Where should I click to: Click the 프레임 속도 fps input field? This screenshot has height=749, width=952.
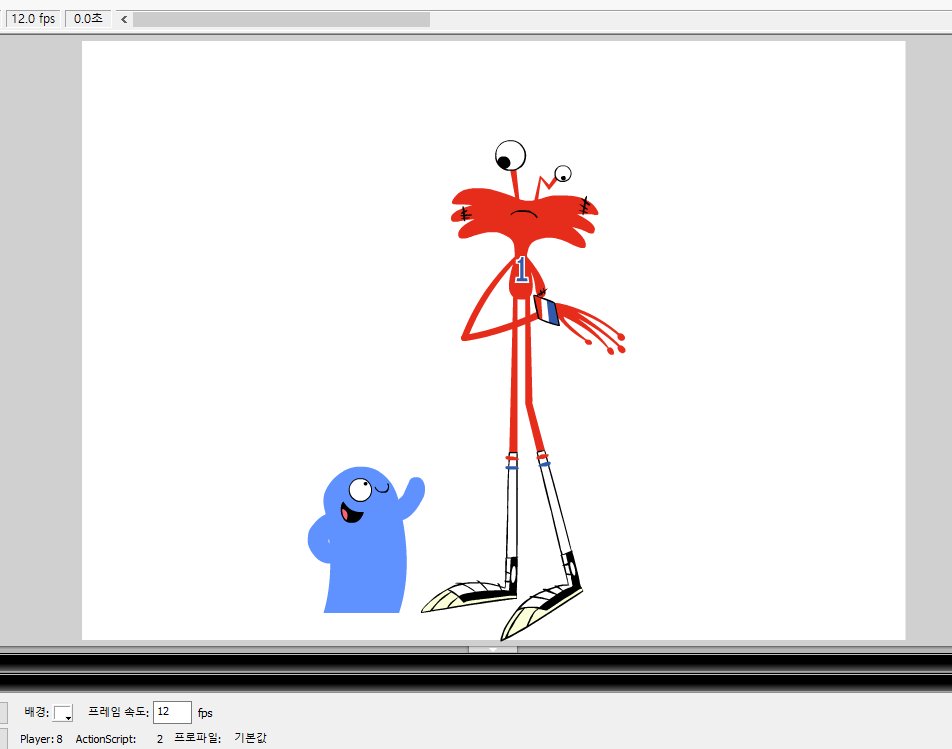[x=172, y=712]
